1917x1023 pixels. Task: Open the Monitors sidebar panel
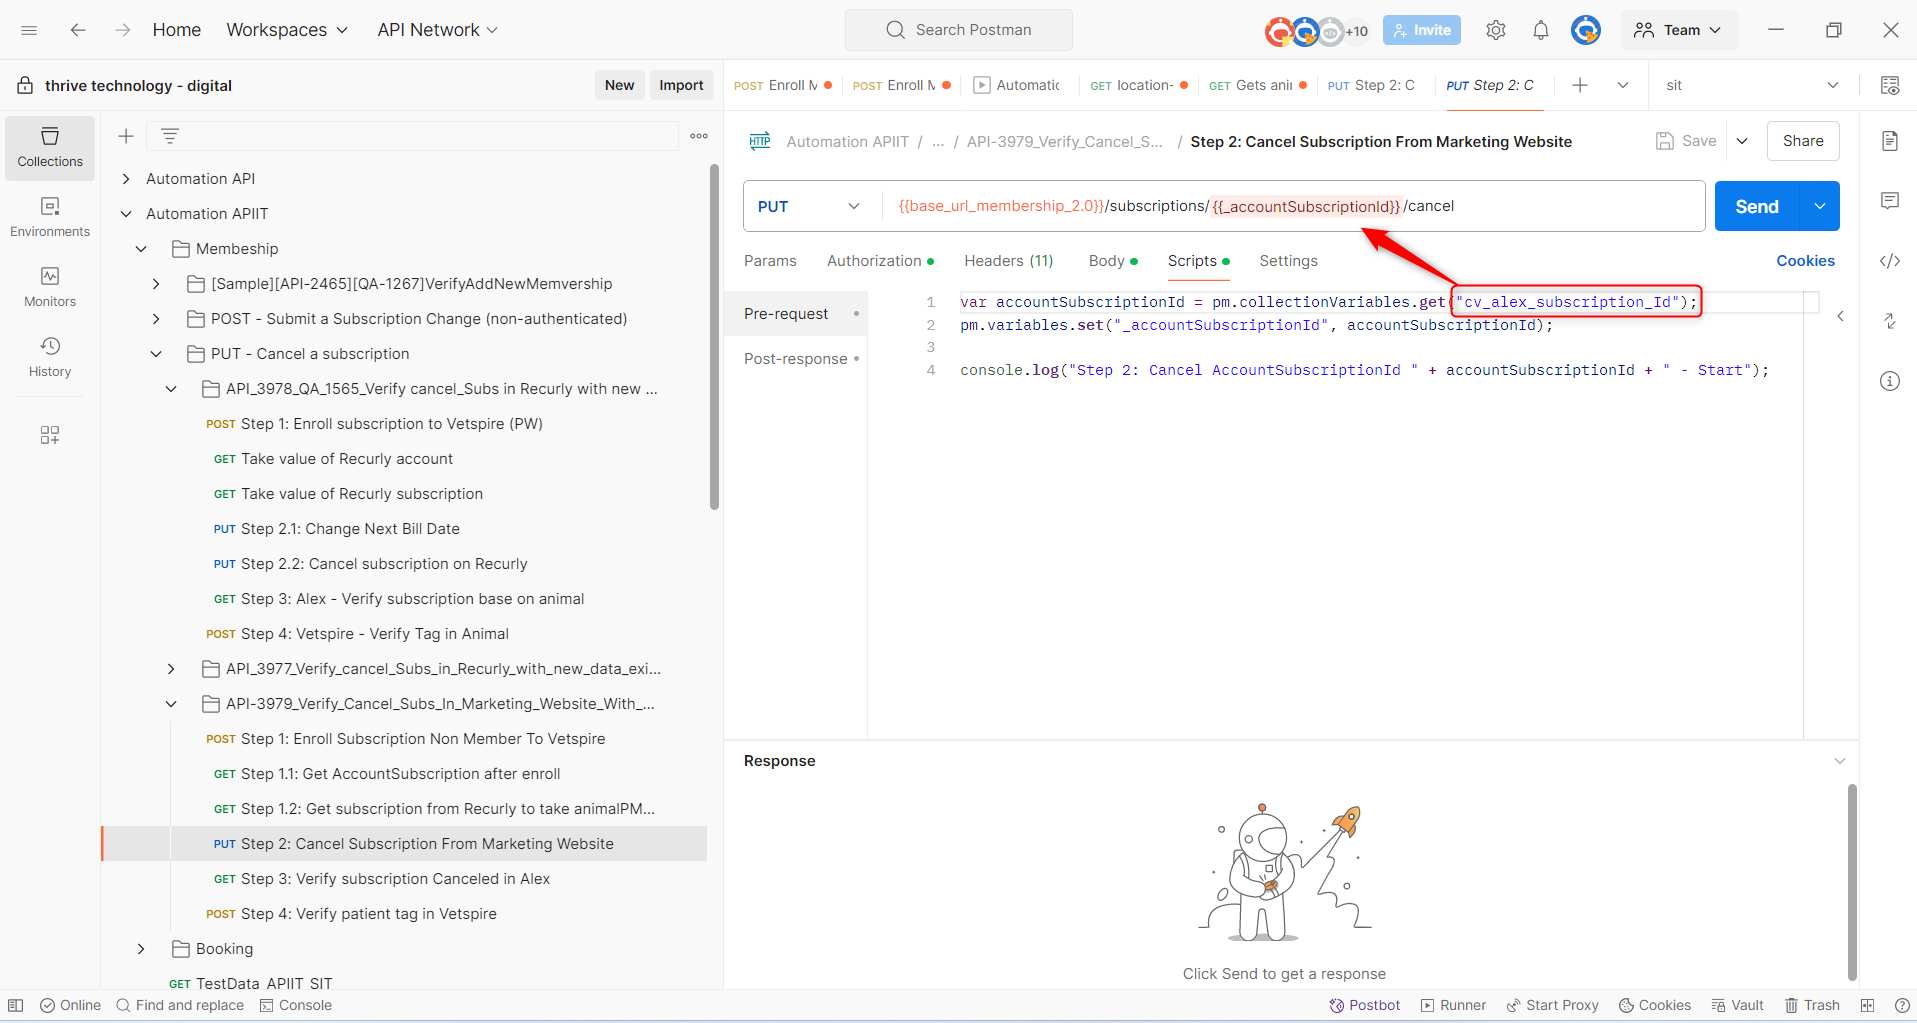click(50, 287)
